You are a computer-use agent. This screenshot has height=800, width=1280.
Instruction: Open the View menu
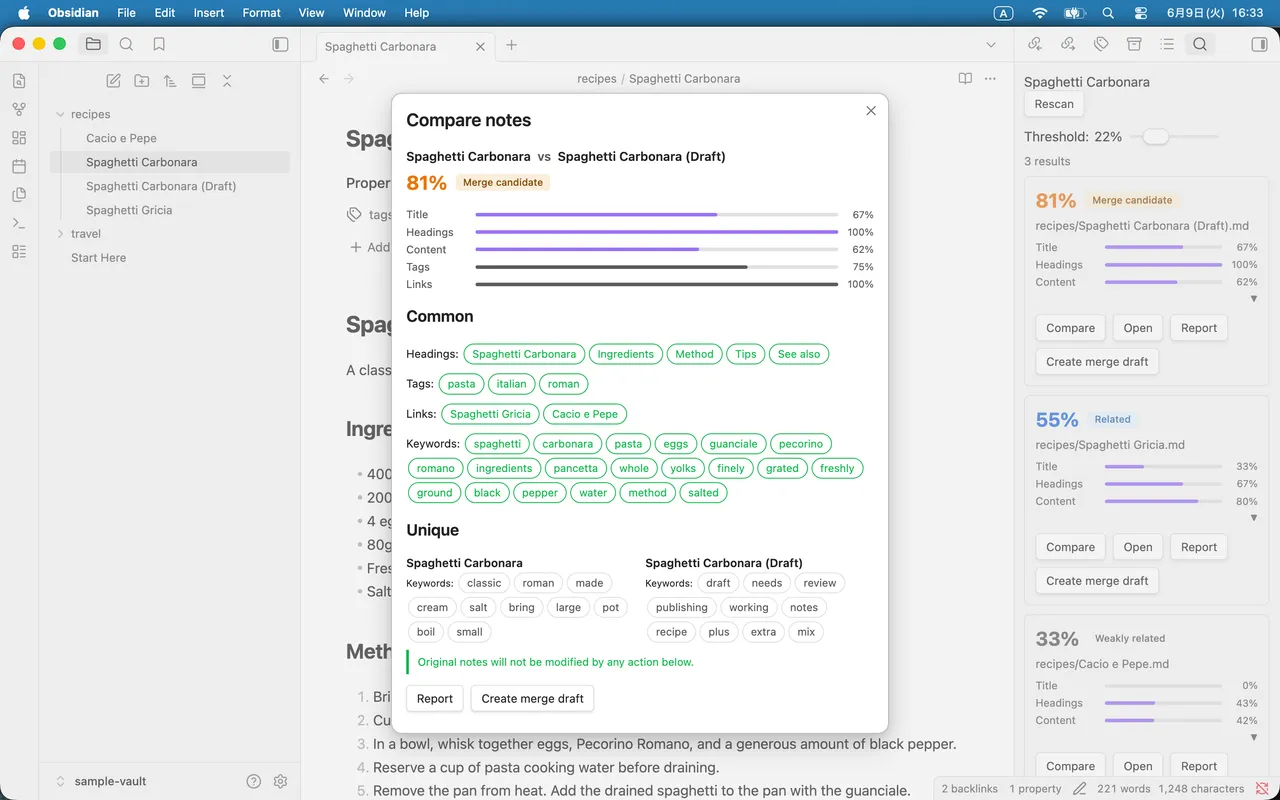coord(311,13)
